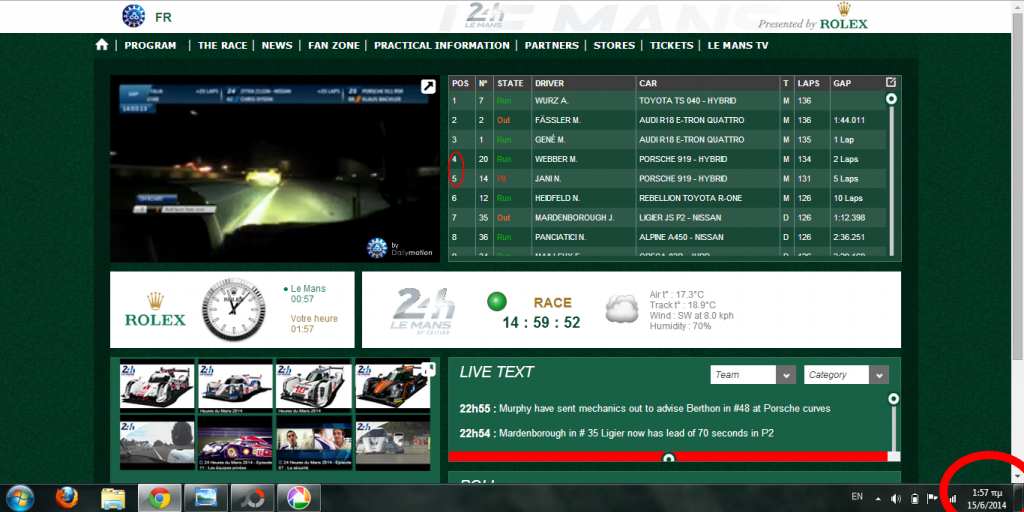Click TOYOTA TS 040 - HYBRID car cell
The image size is (1024, 512).
coord(687,101)
